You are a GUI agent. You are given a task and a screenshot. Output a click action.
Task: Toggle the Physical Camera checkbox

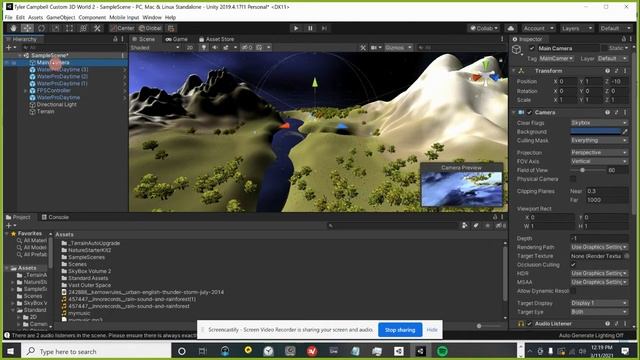pos(573,179)
